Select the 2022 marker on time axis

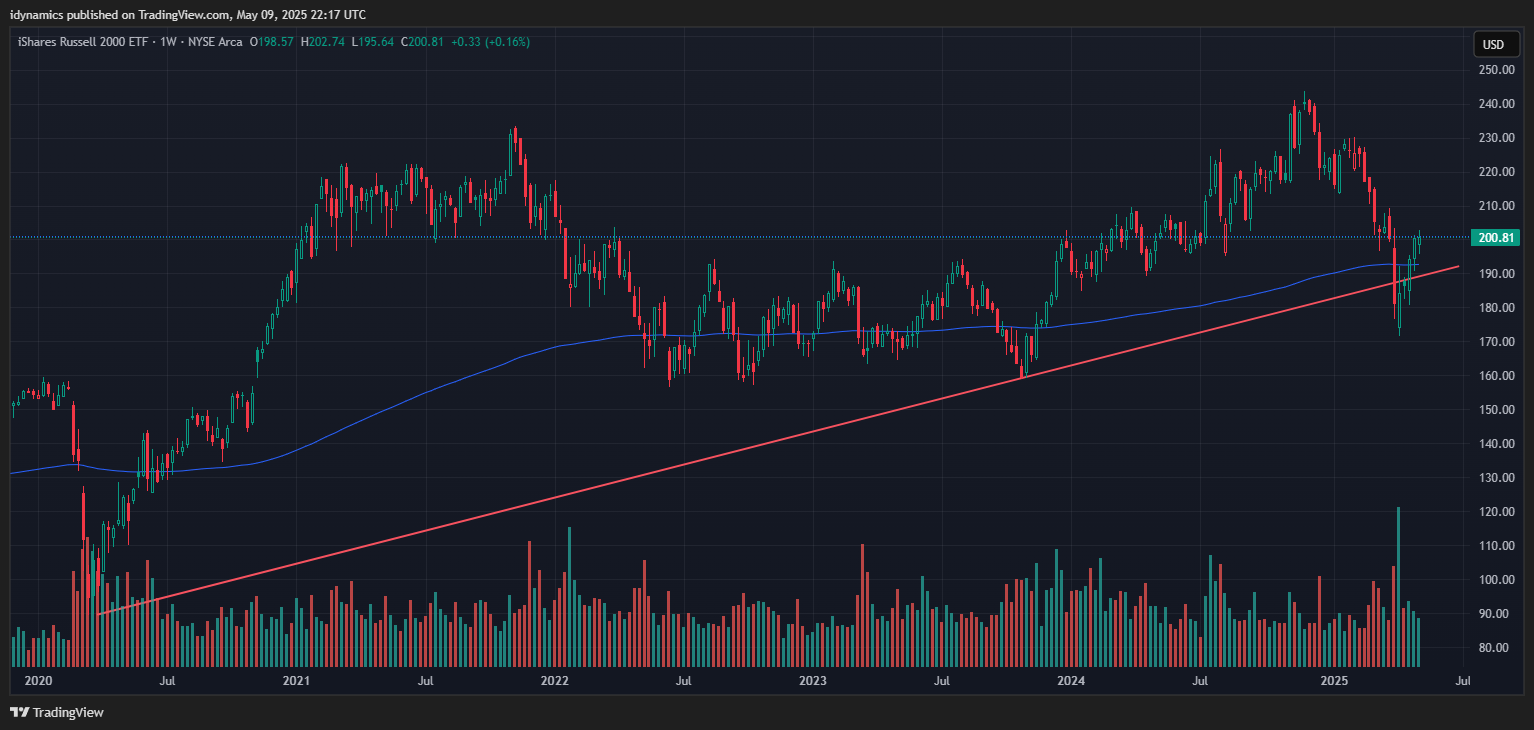(553, 681)
